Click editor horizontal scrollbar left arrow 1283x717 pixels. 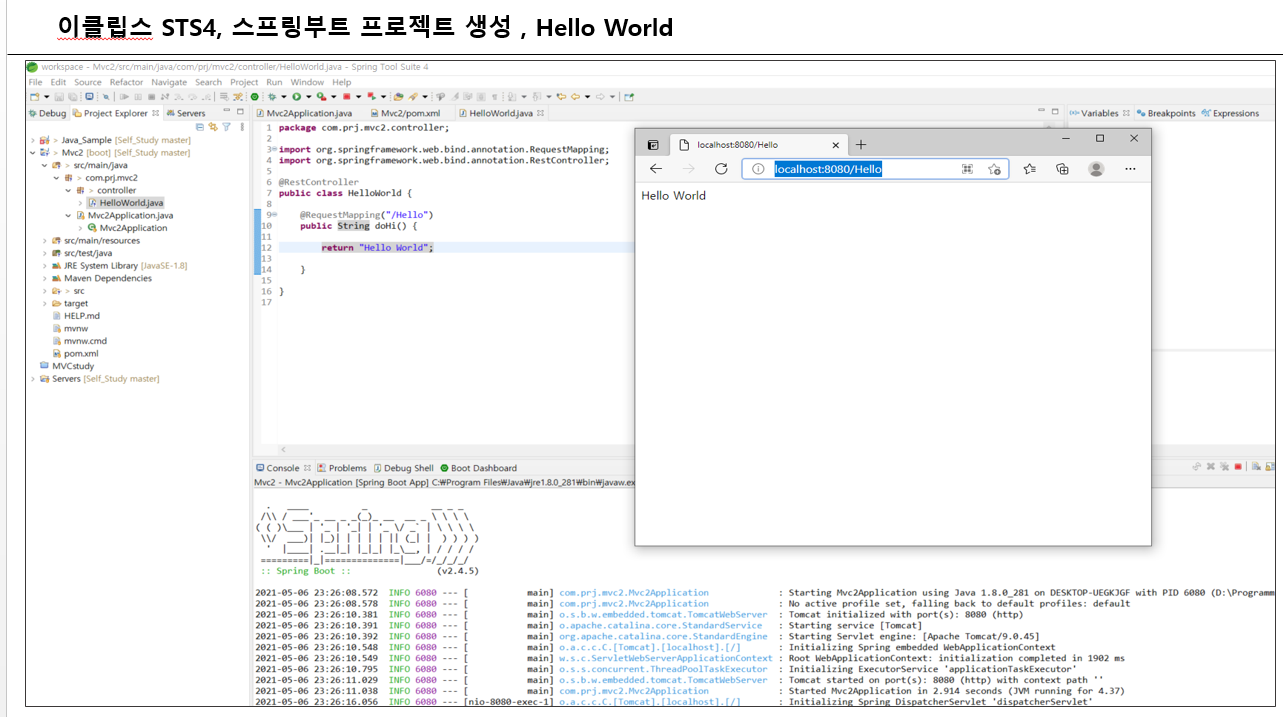click(282, 449)
